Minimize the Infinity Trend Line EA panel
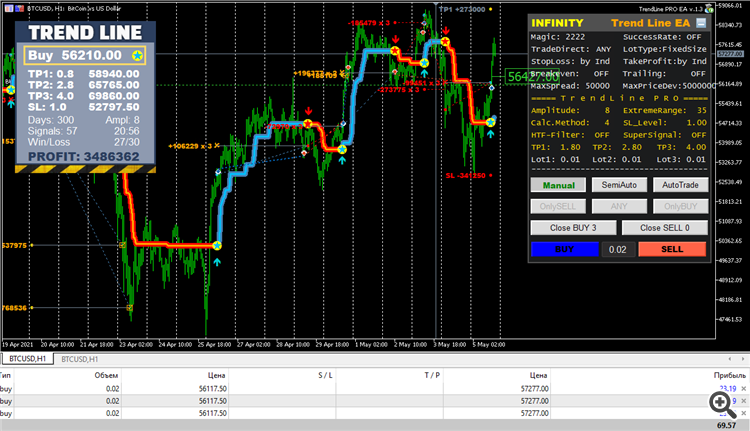Screen dimensions: 750x431 click(701, 23)
